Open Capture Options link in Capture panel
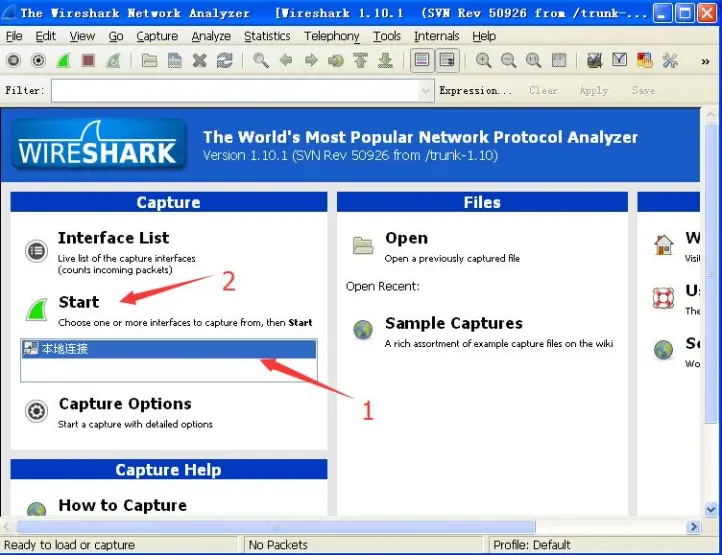 [x=125, y=404]
